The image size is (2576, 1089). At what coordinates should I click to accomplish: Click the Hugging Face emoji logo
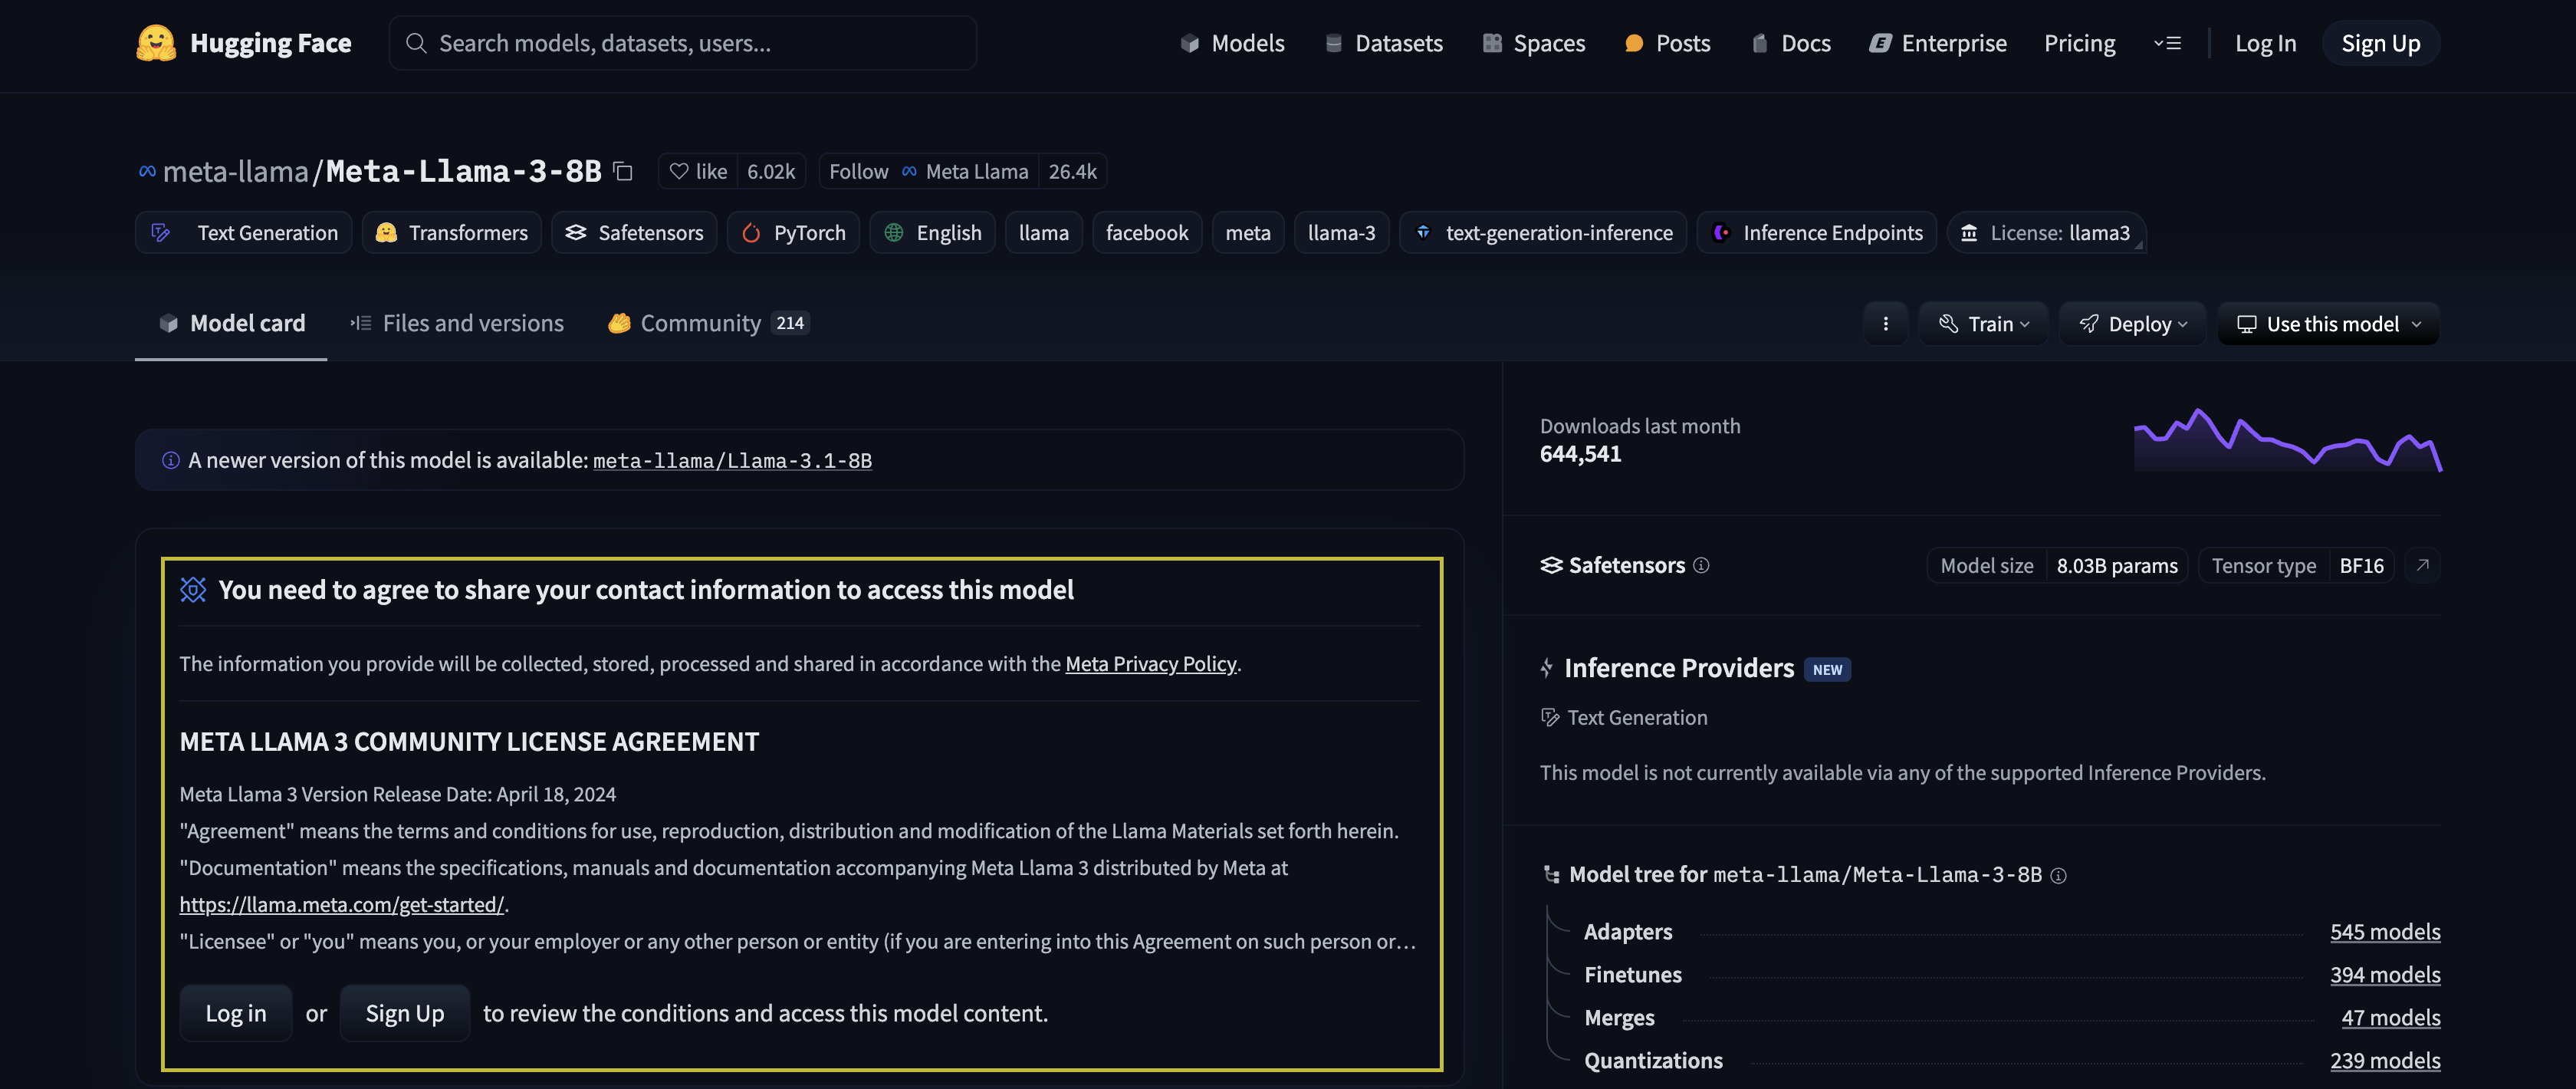pyautogui.click(x=156, y=43)
